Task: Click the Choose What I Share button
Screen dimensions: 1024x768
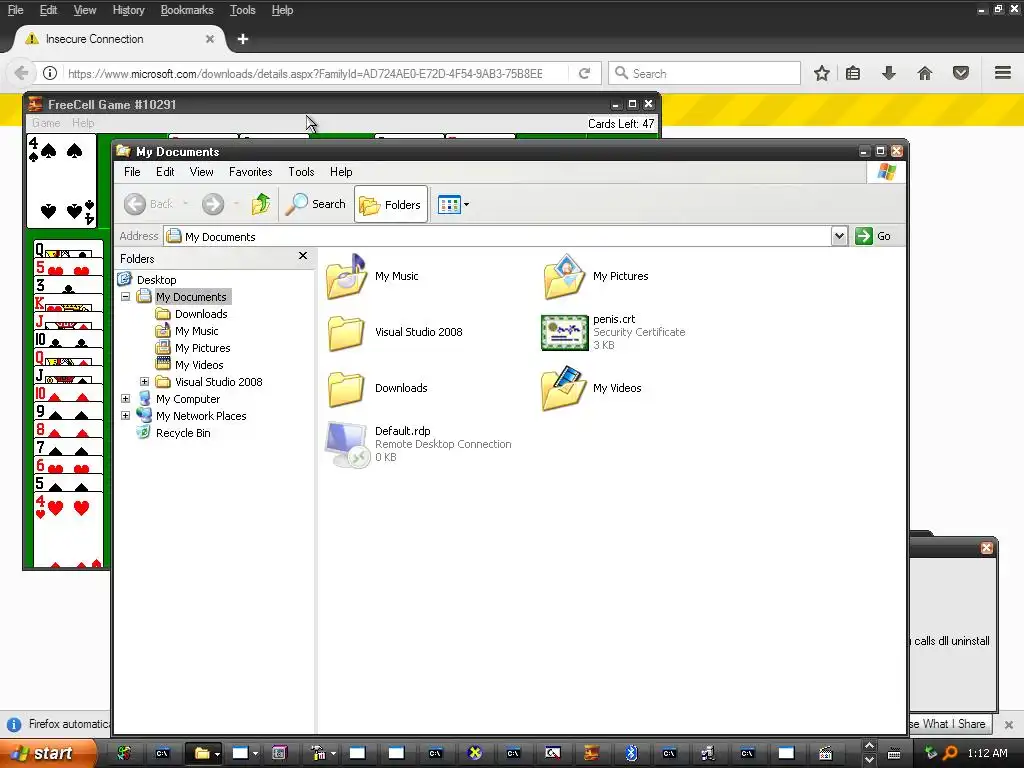Action: tap(950, 724)
